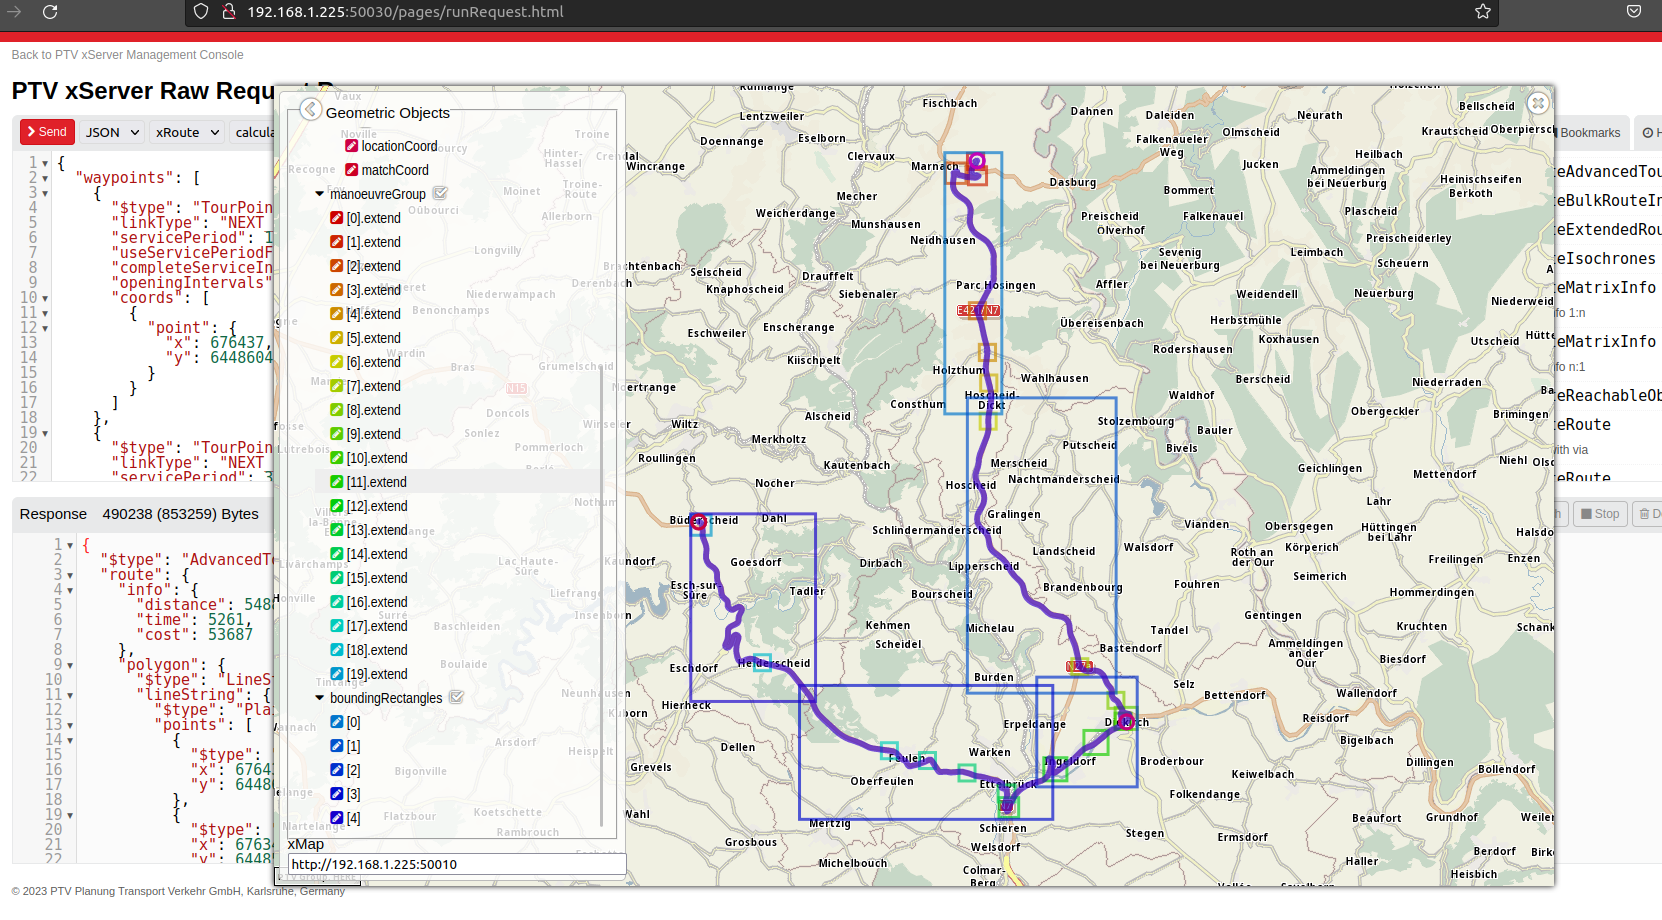Click the [10].extend pencil icon
Screen dimensions: 1662x920
tap(337, 458)
